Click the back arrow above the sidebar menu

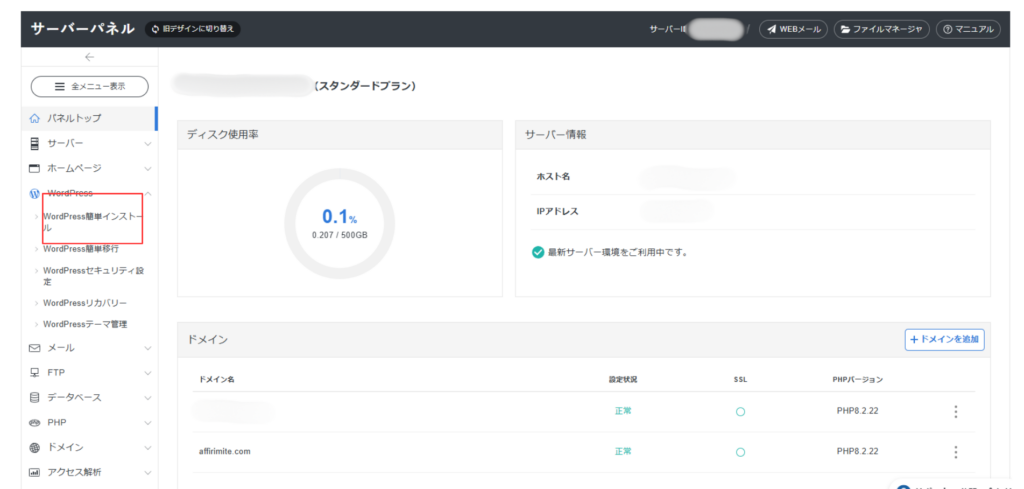[89, 57]
